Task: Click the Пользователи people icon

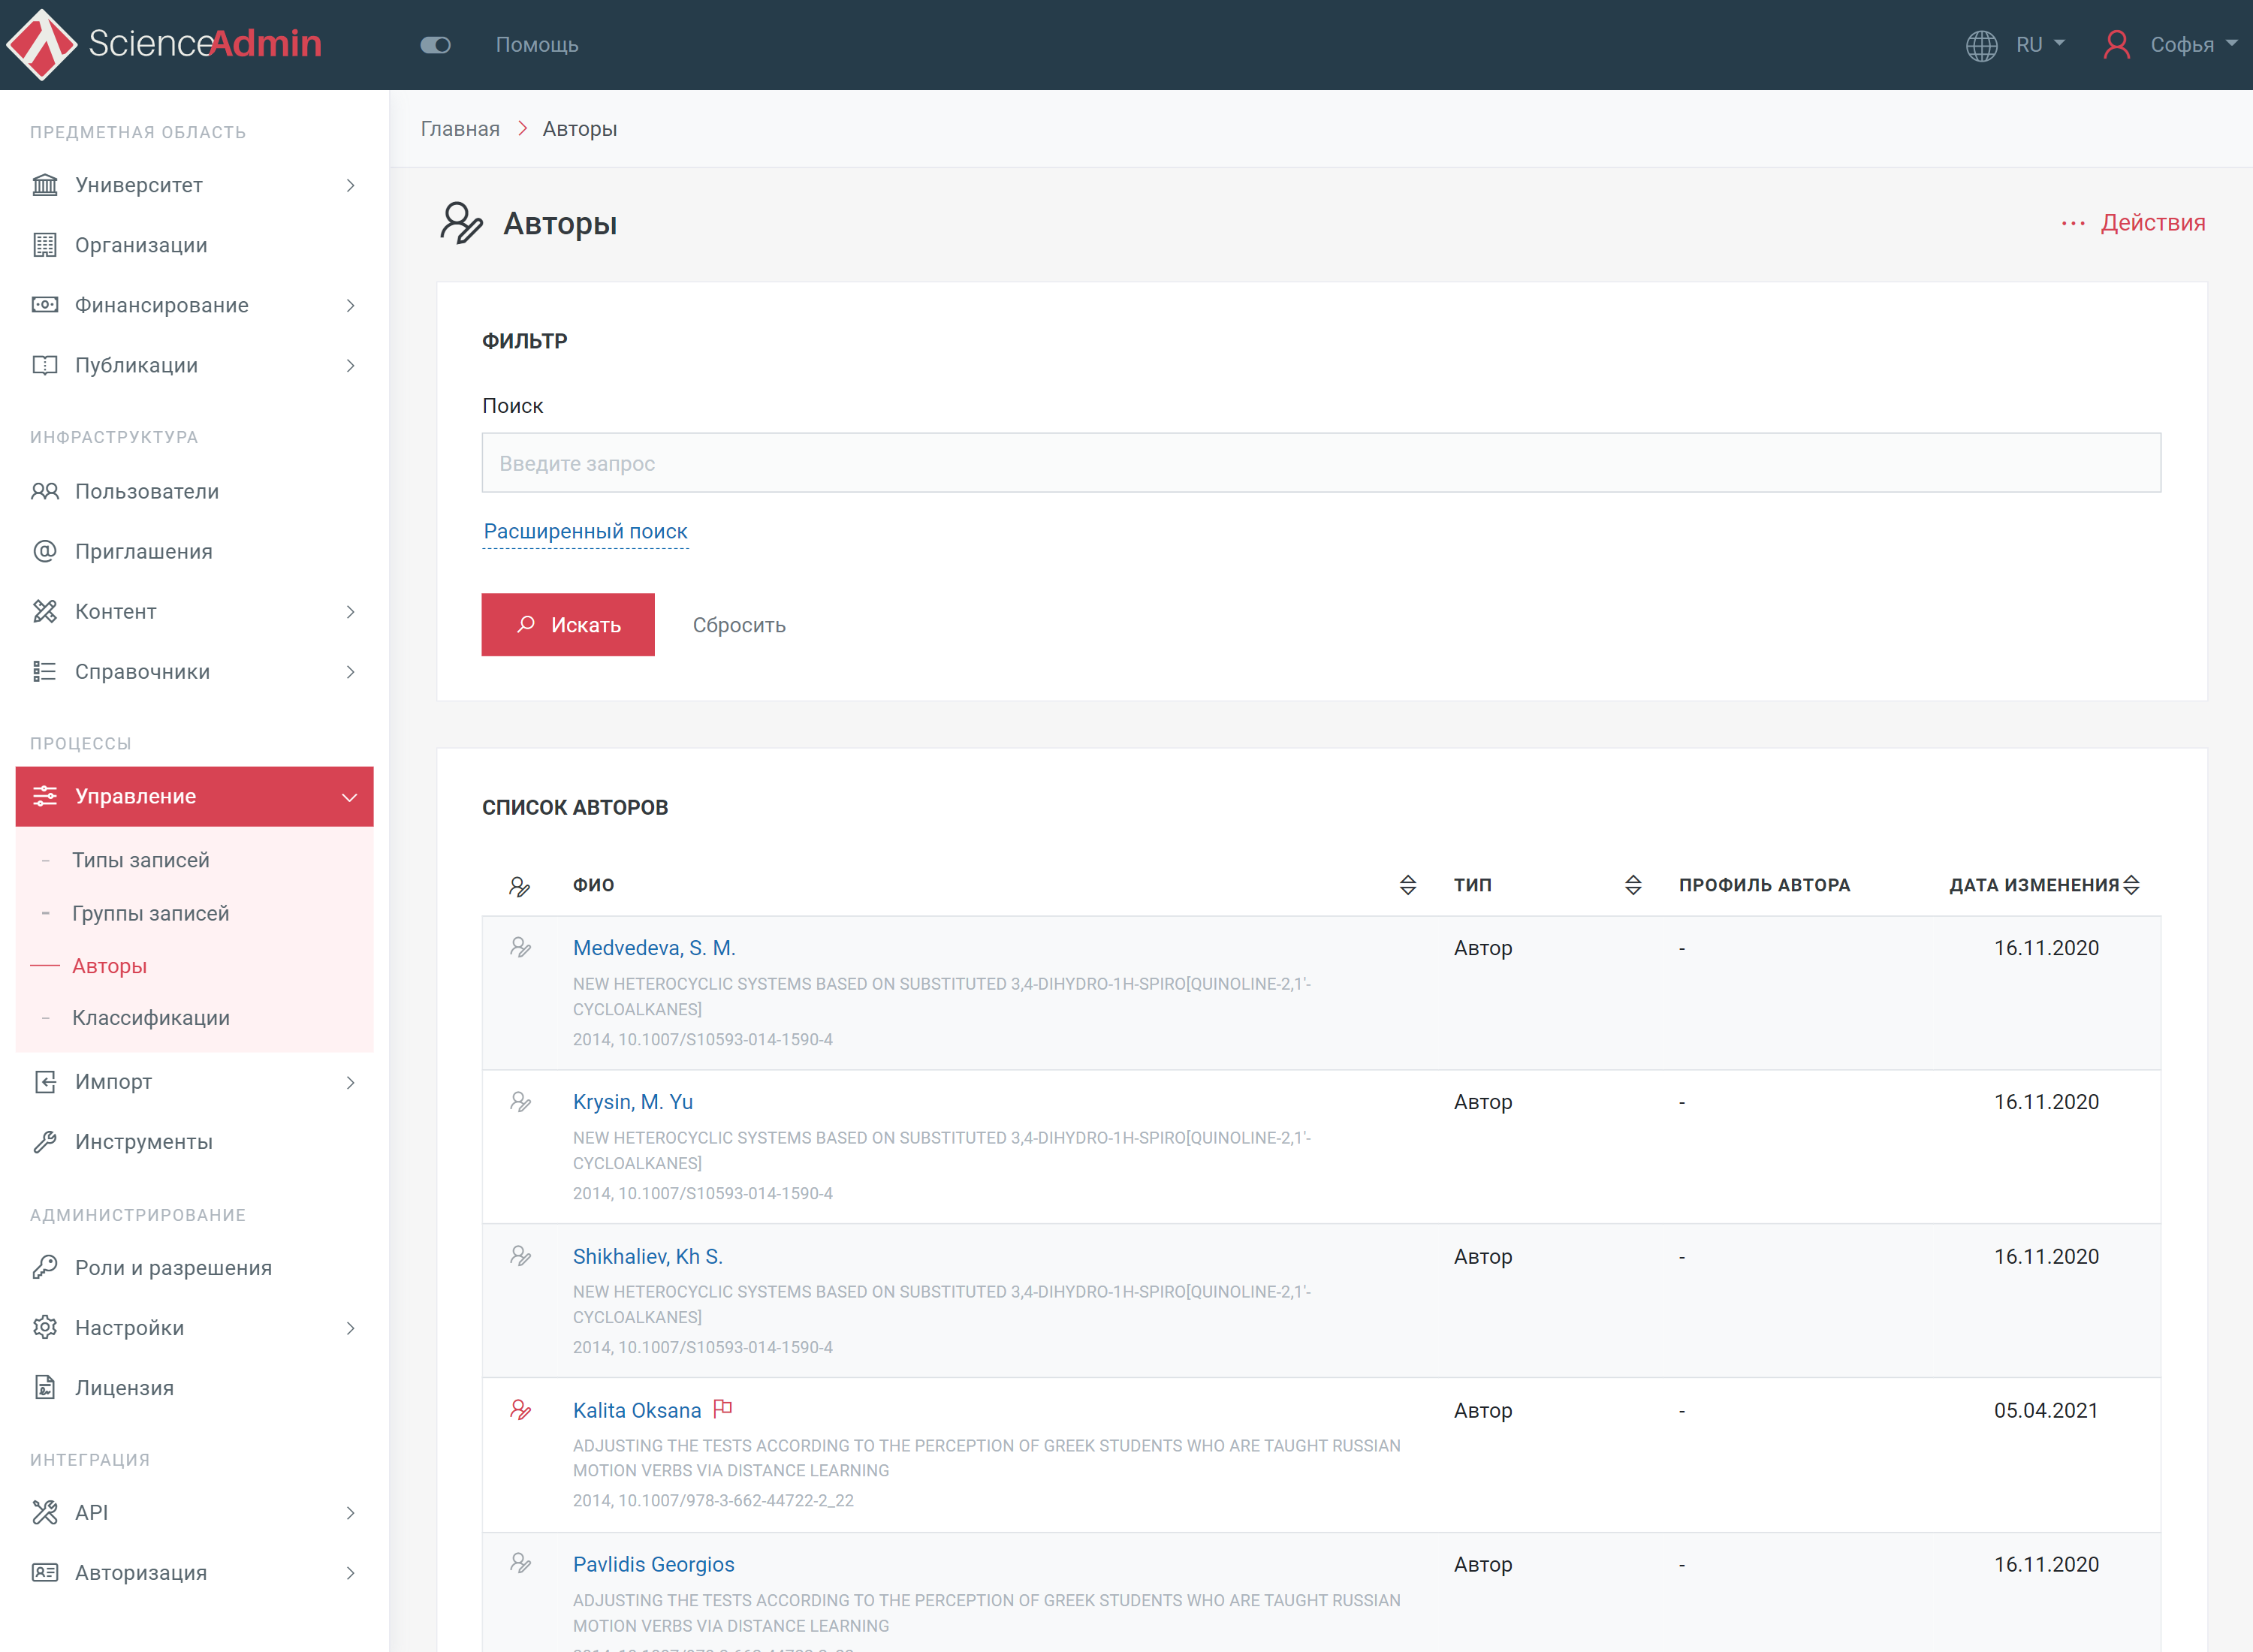Action: pos(45,491)
